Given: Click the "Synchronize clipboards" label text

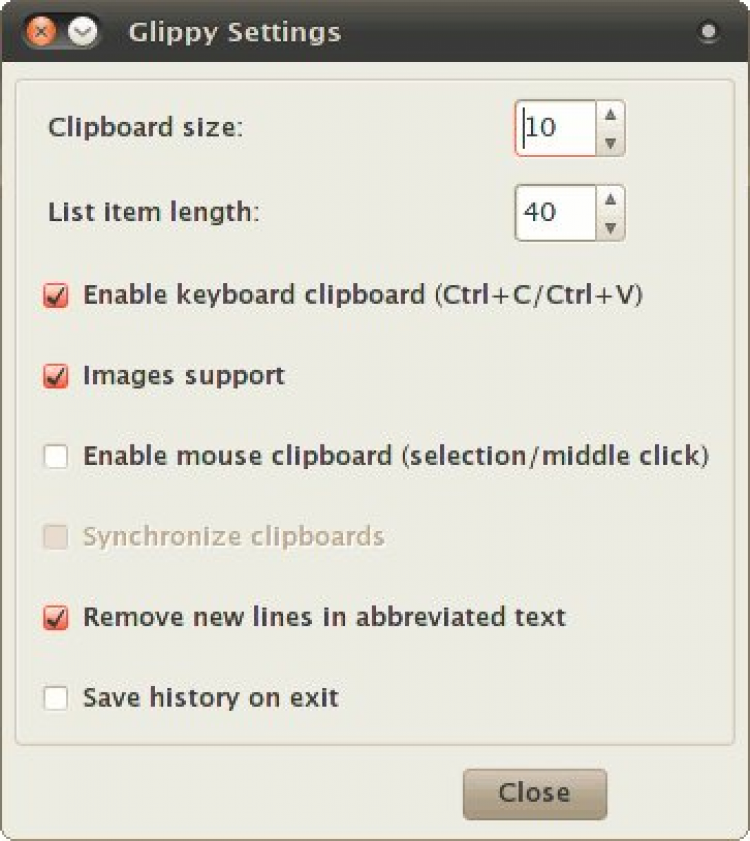Looking at the screenshot, I should tap(233, 537).
